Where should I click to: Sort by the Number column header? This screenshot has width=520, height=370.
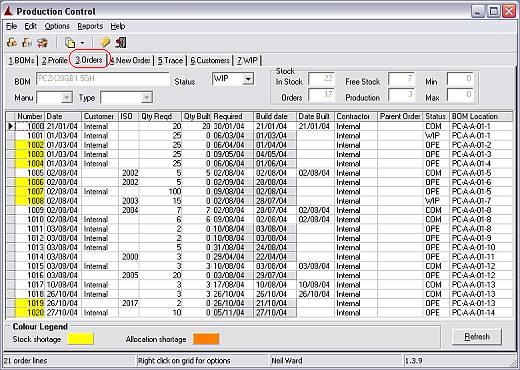coord(30,116)
